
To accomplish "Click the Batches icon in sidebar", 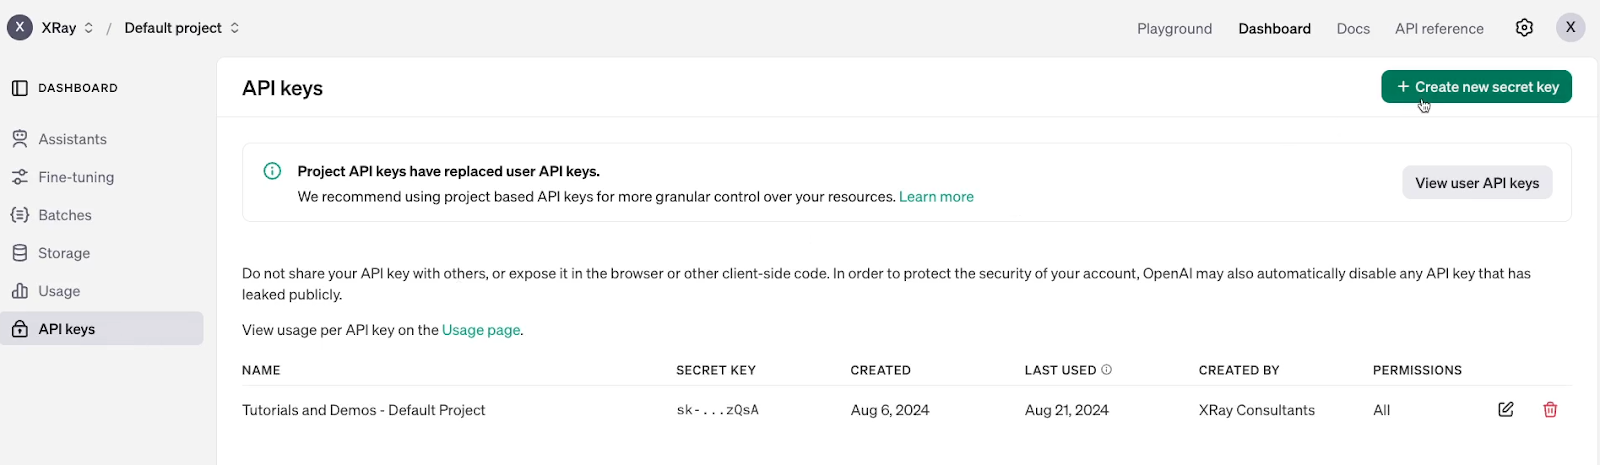I will click(x=20, y=215).
